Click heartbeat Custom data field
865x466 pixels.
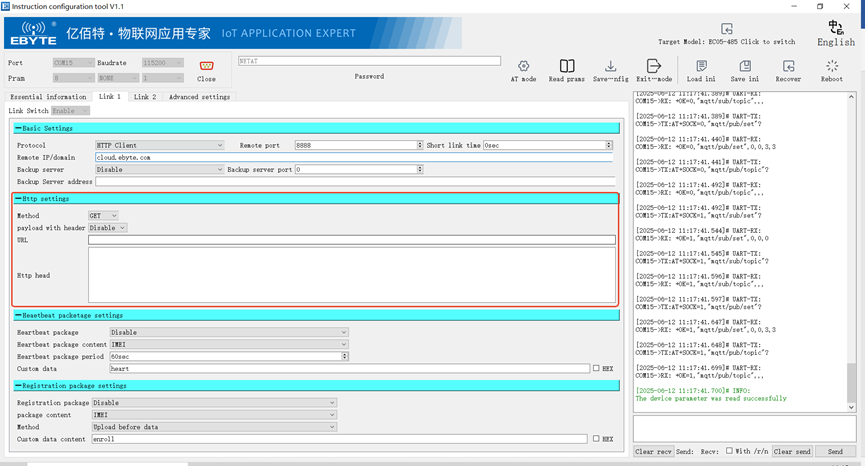[x=350, y=368]
